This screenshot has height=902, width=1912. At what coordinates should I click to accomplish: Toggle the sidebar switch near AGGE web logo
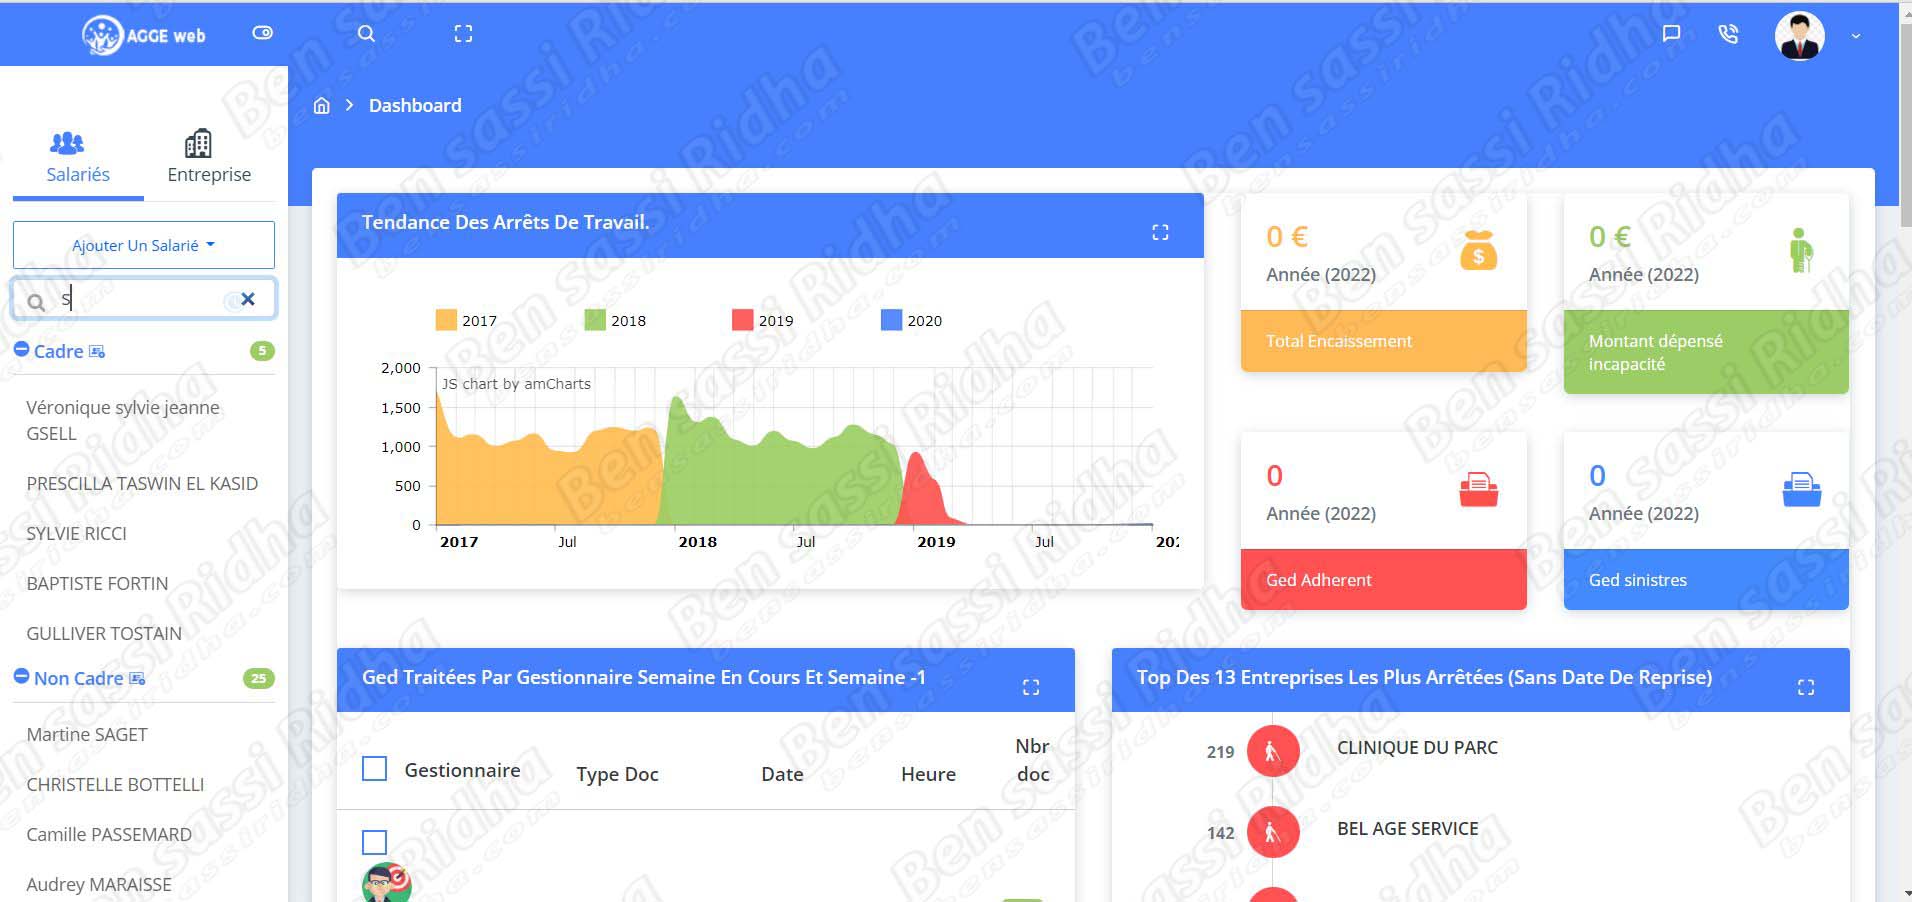click(x=262, y=33)
